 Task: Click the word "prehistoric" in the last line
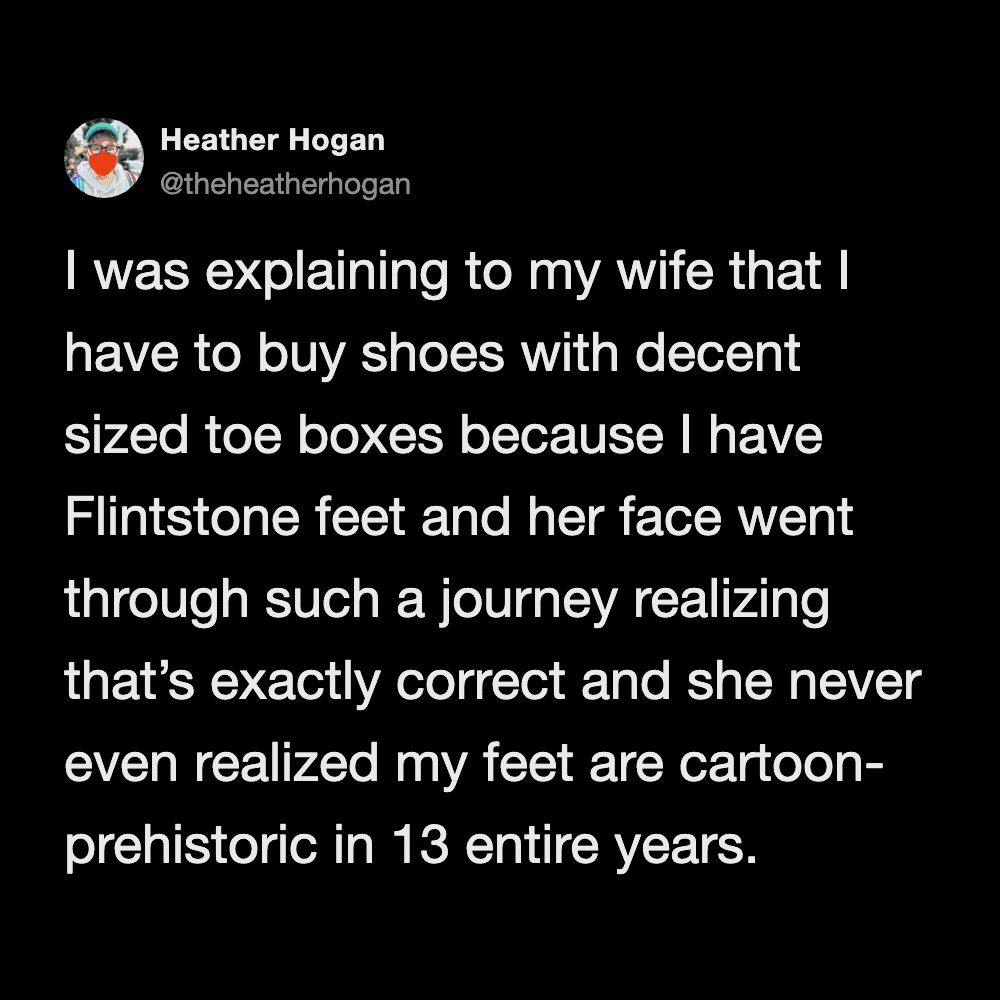click(192, 847)
